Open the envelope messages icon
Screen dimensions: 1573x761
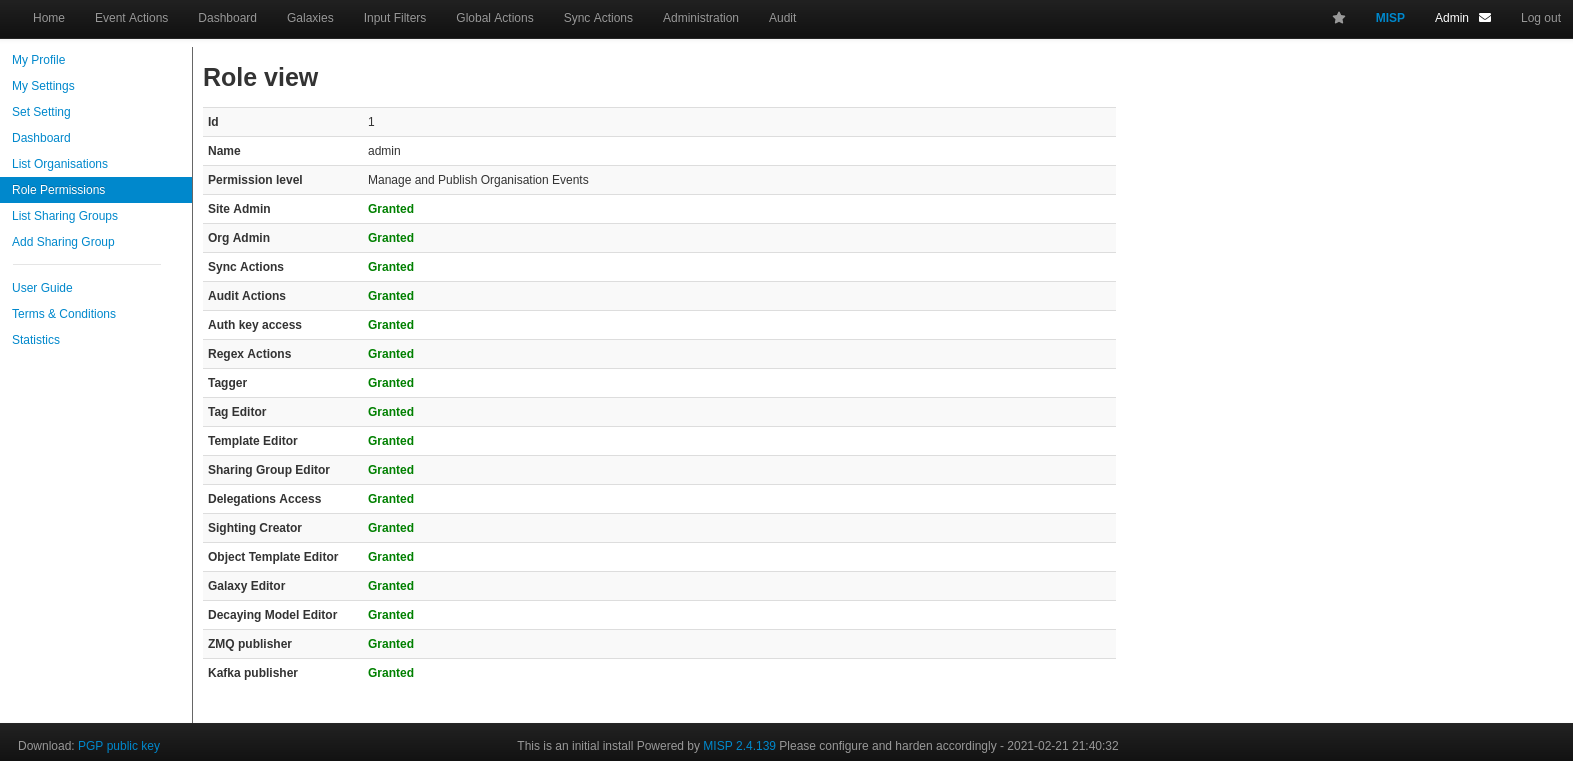[x=1485, y=18]
